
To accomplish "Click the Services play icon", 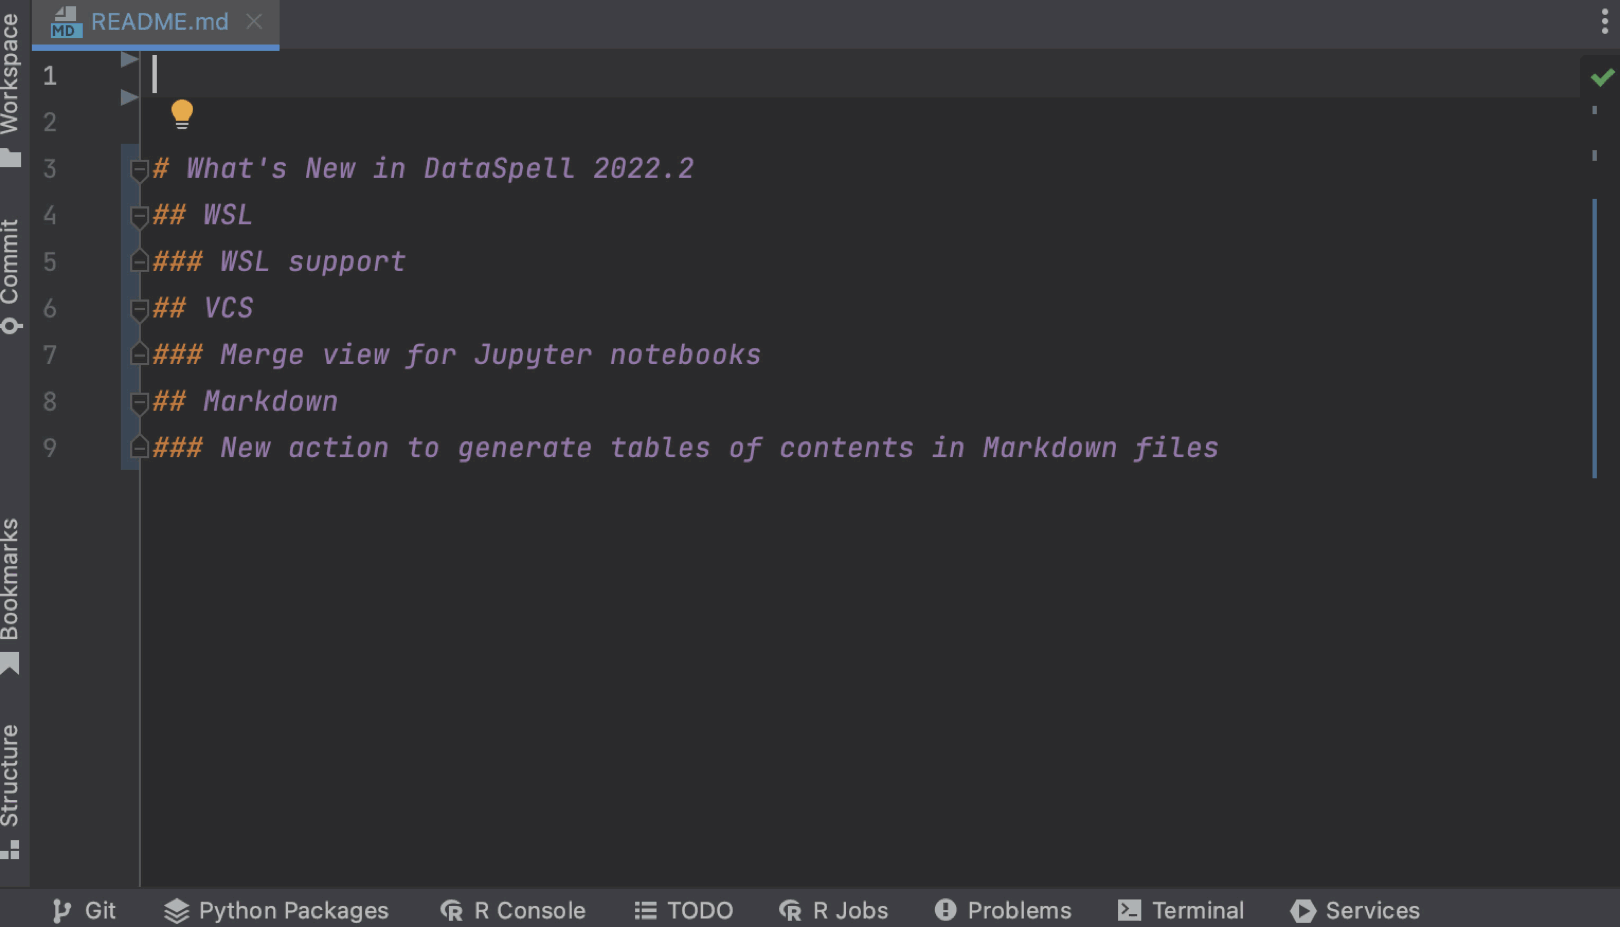I will 1302,910.
